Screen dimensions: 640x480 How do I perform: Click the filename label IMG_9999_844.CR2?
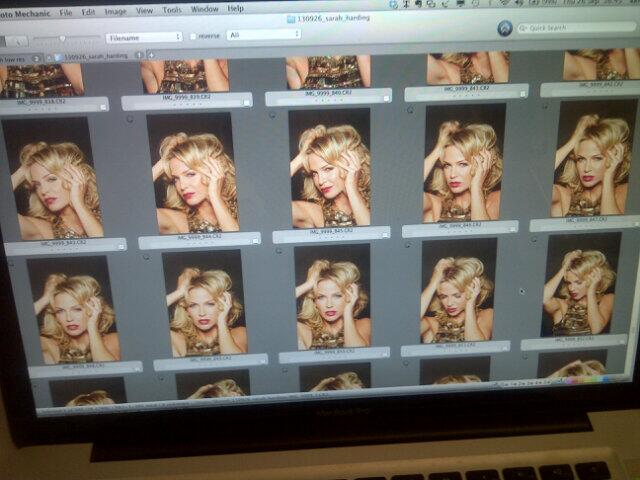coord(200,237)
